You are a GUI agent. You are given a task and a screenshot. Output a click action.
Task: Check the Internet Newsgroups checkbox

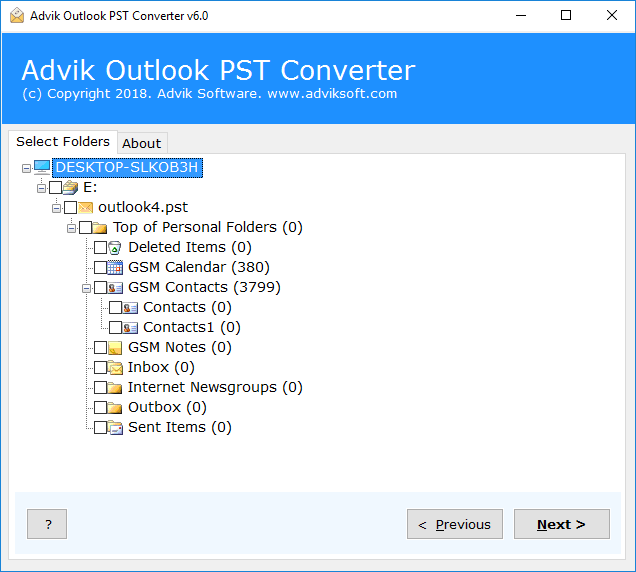point(101,387)
